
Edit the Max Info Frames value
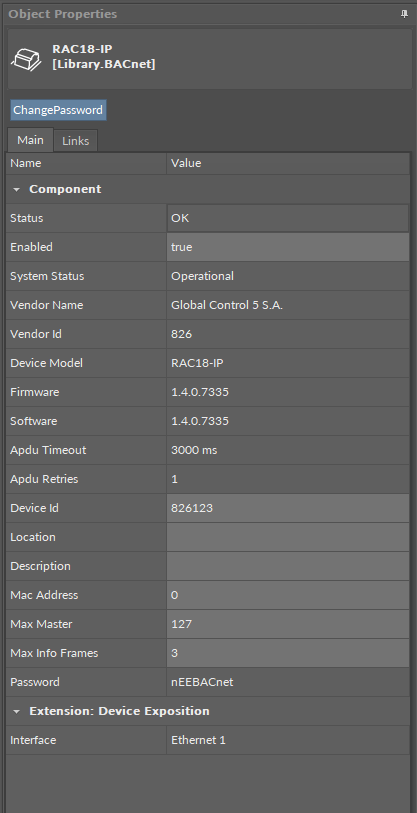(x=288, y=653)
